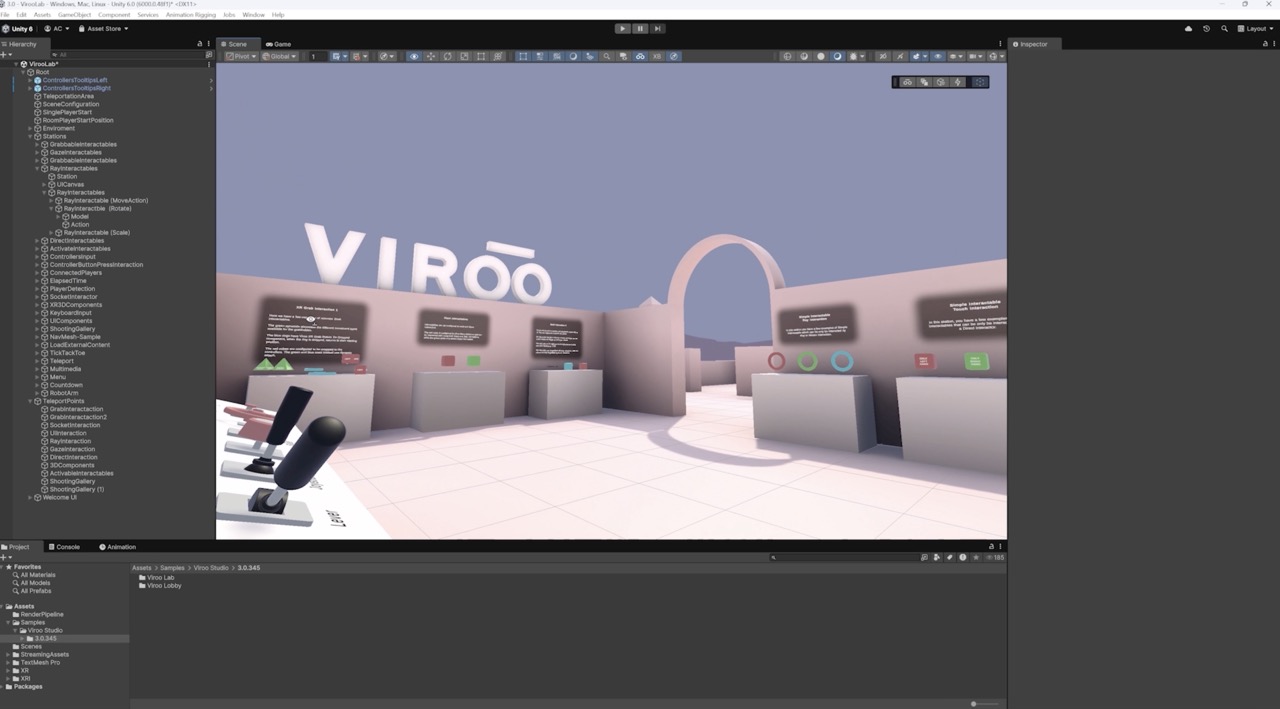Click the first icon in Scene overlay toolbar
The image size is (1280, 709).
(x=907, y=82)
